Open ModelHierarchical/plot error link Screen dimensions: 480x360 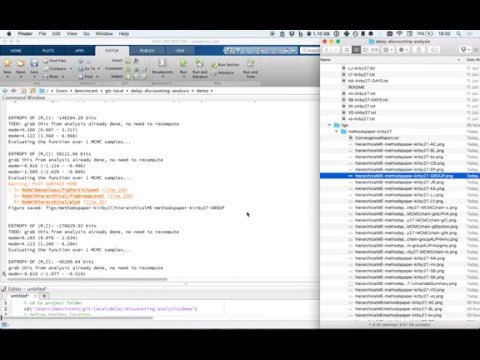(x=51, y=202)
